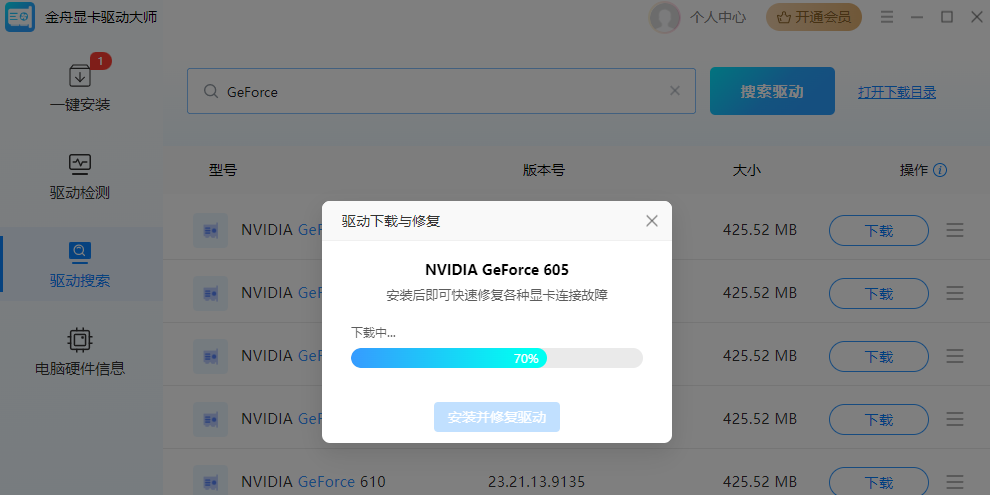The width and height of the screenshot is (990, 495).
Task: Click the 425.52 MB size in first row
Action: tap(760, 230)
